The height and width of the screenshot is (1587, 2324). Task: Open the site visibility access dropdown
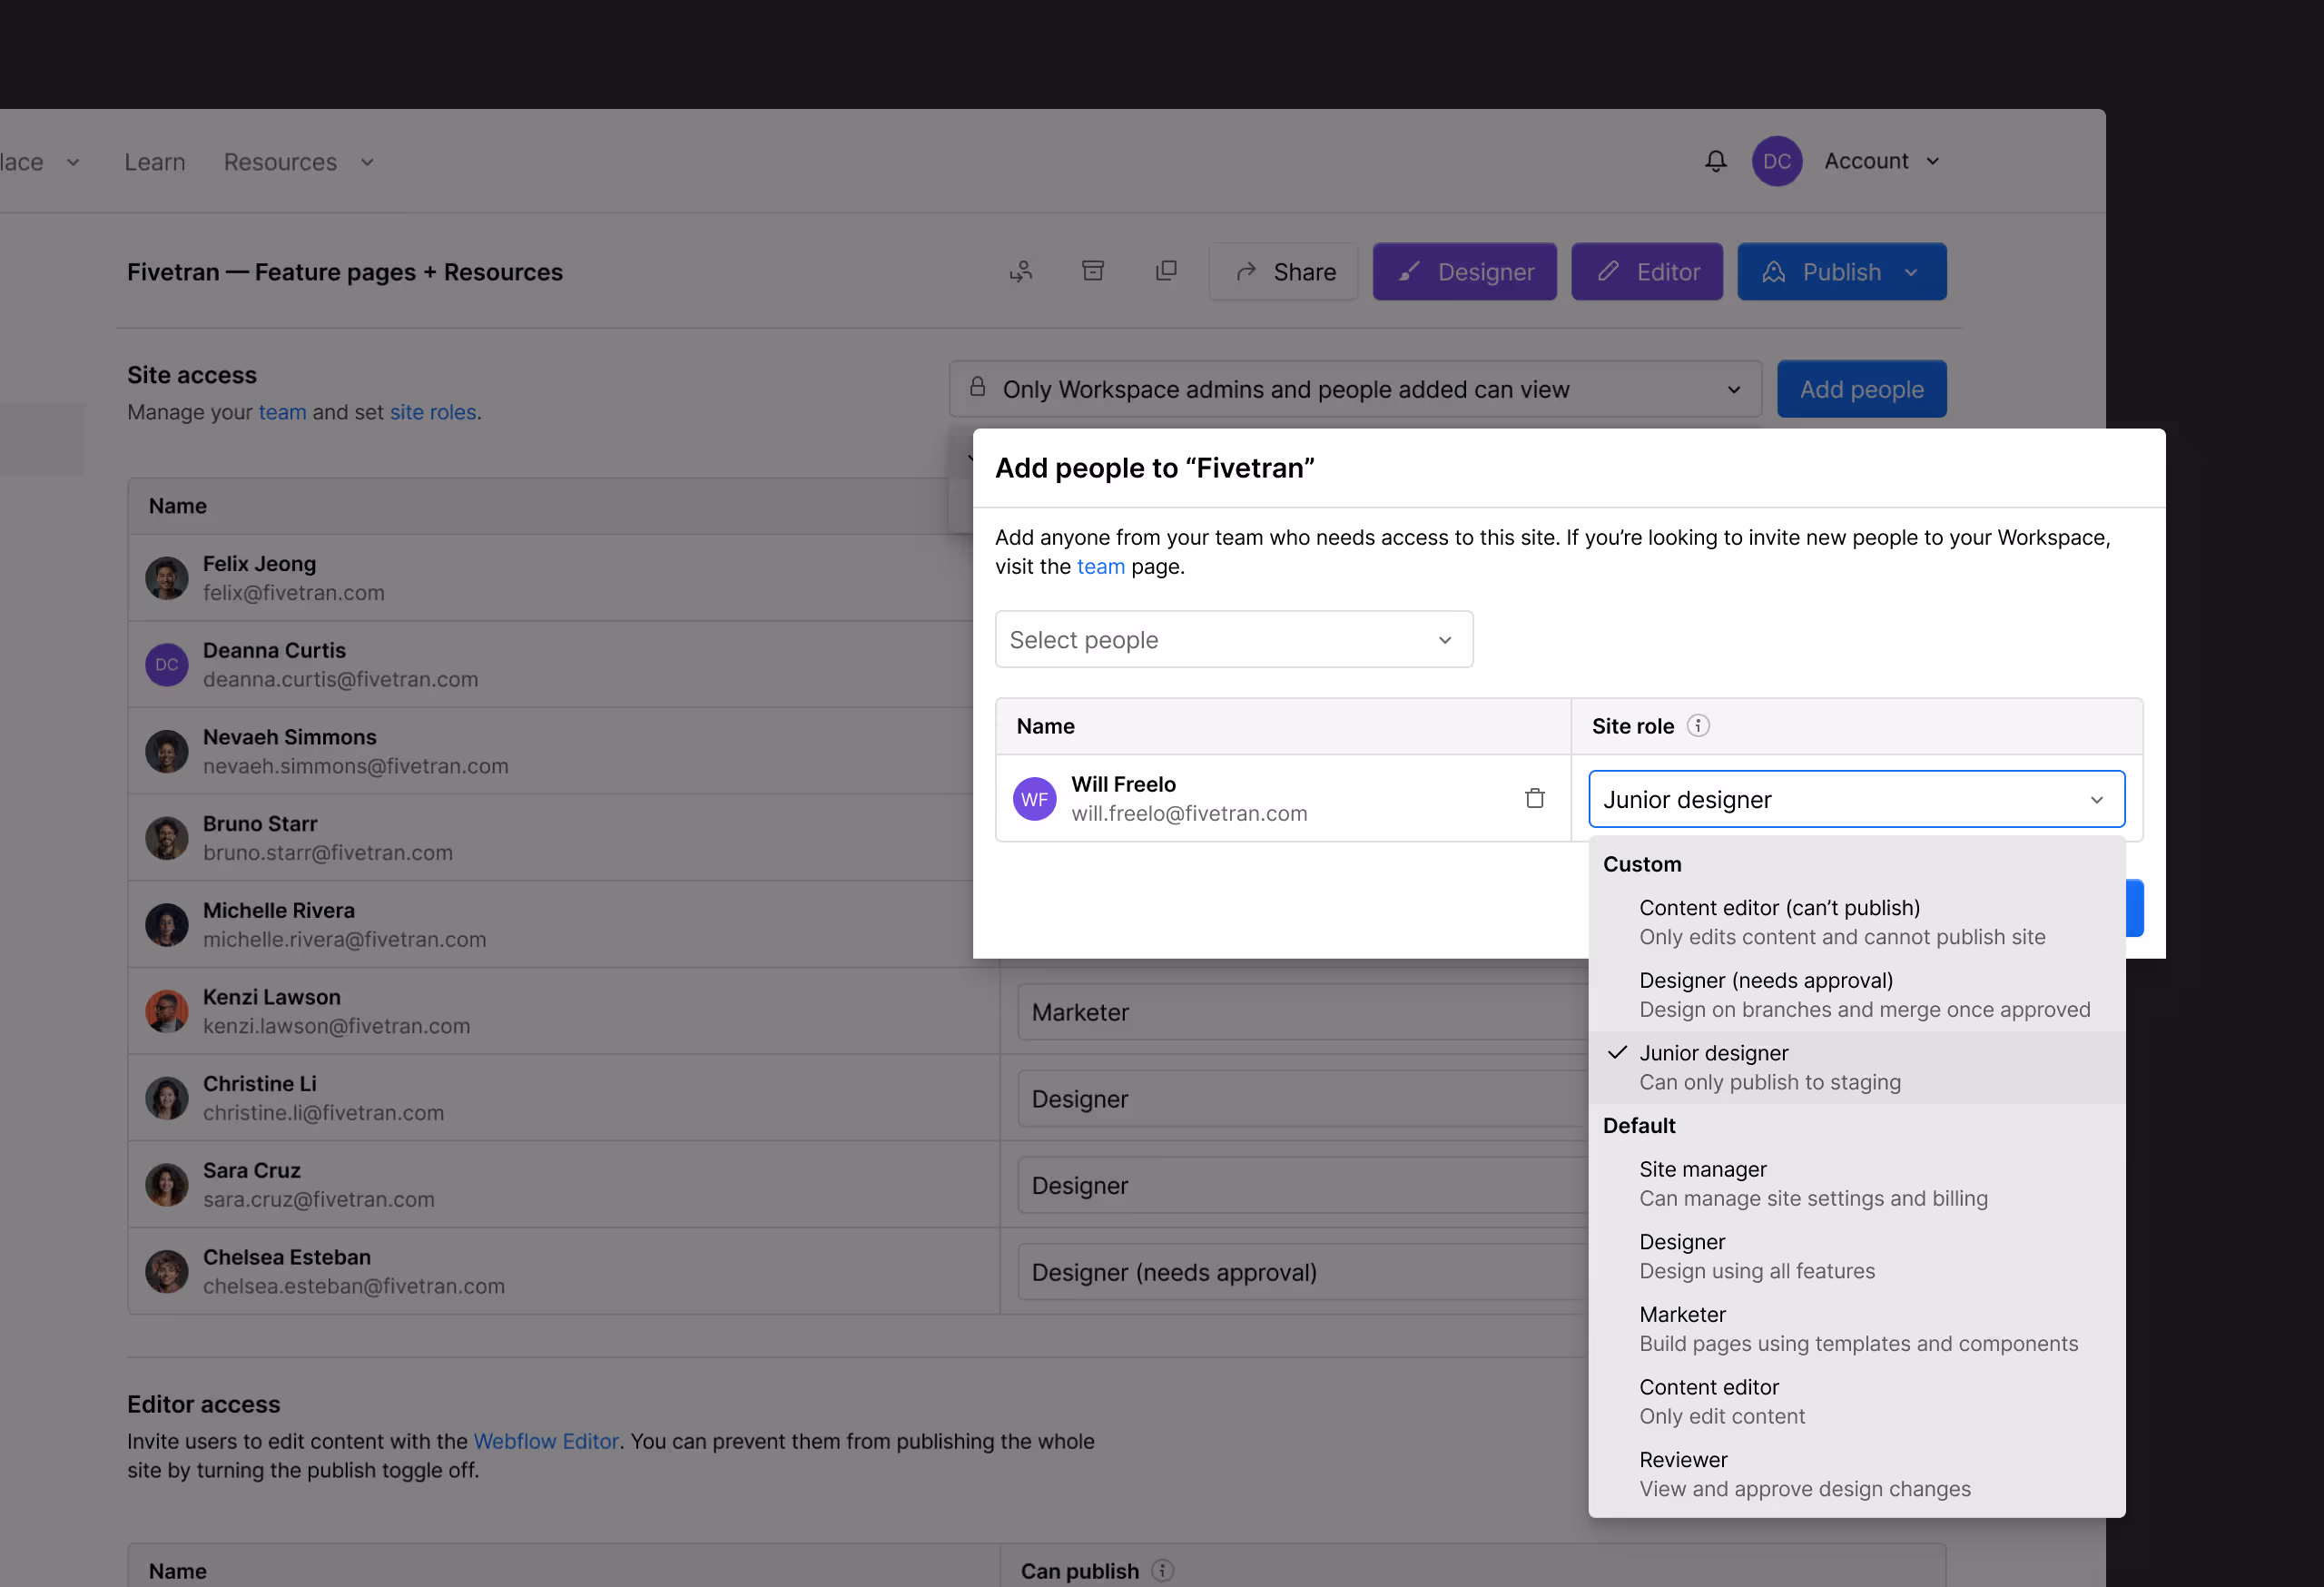click(1354, 389)
